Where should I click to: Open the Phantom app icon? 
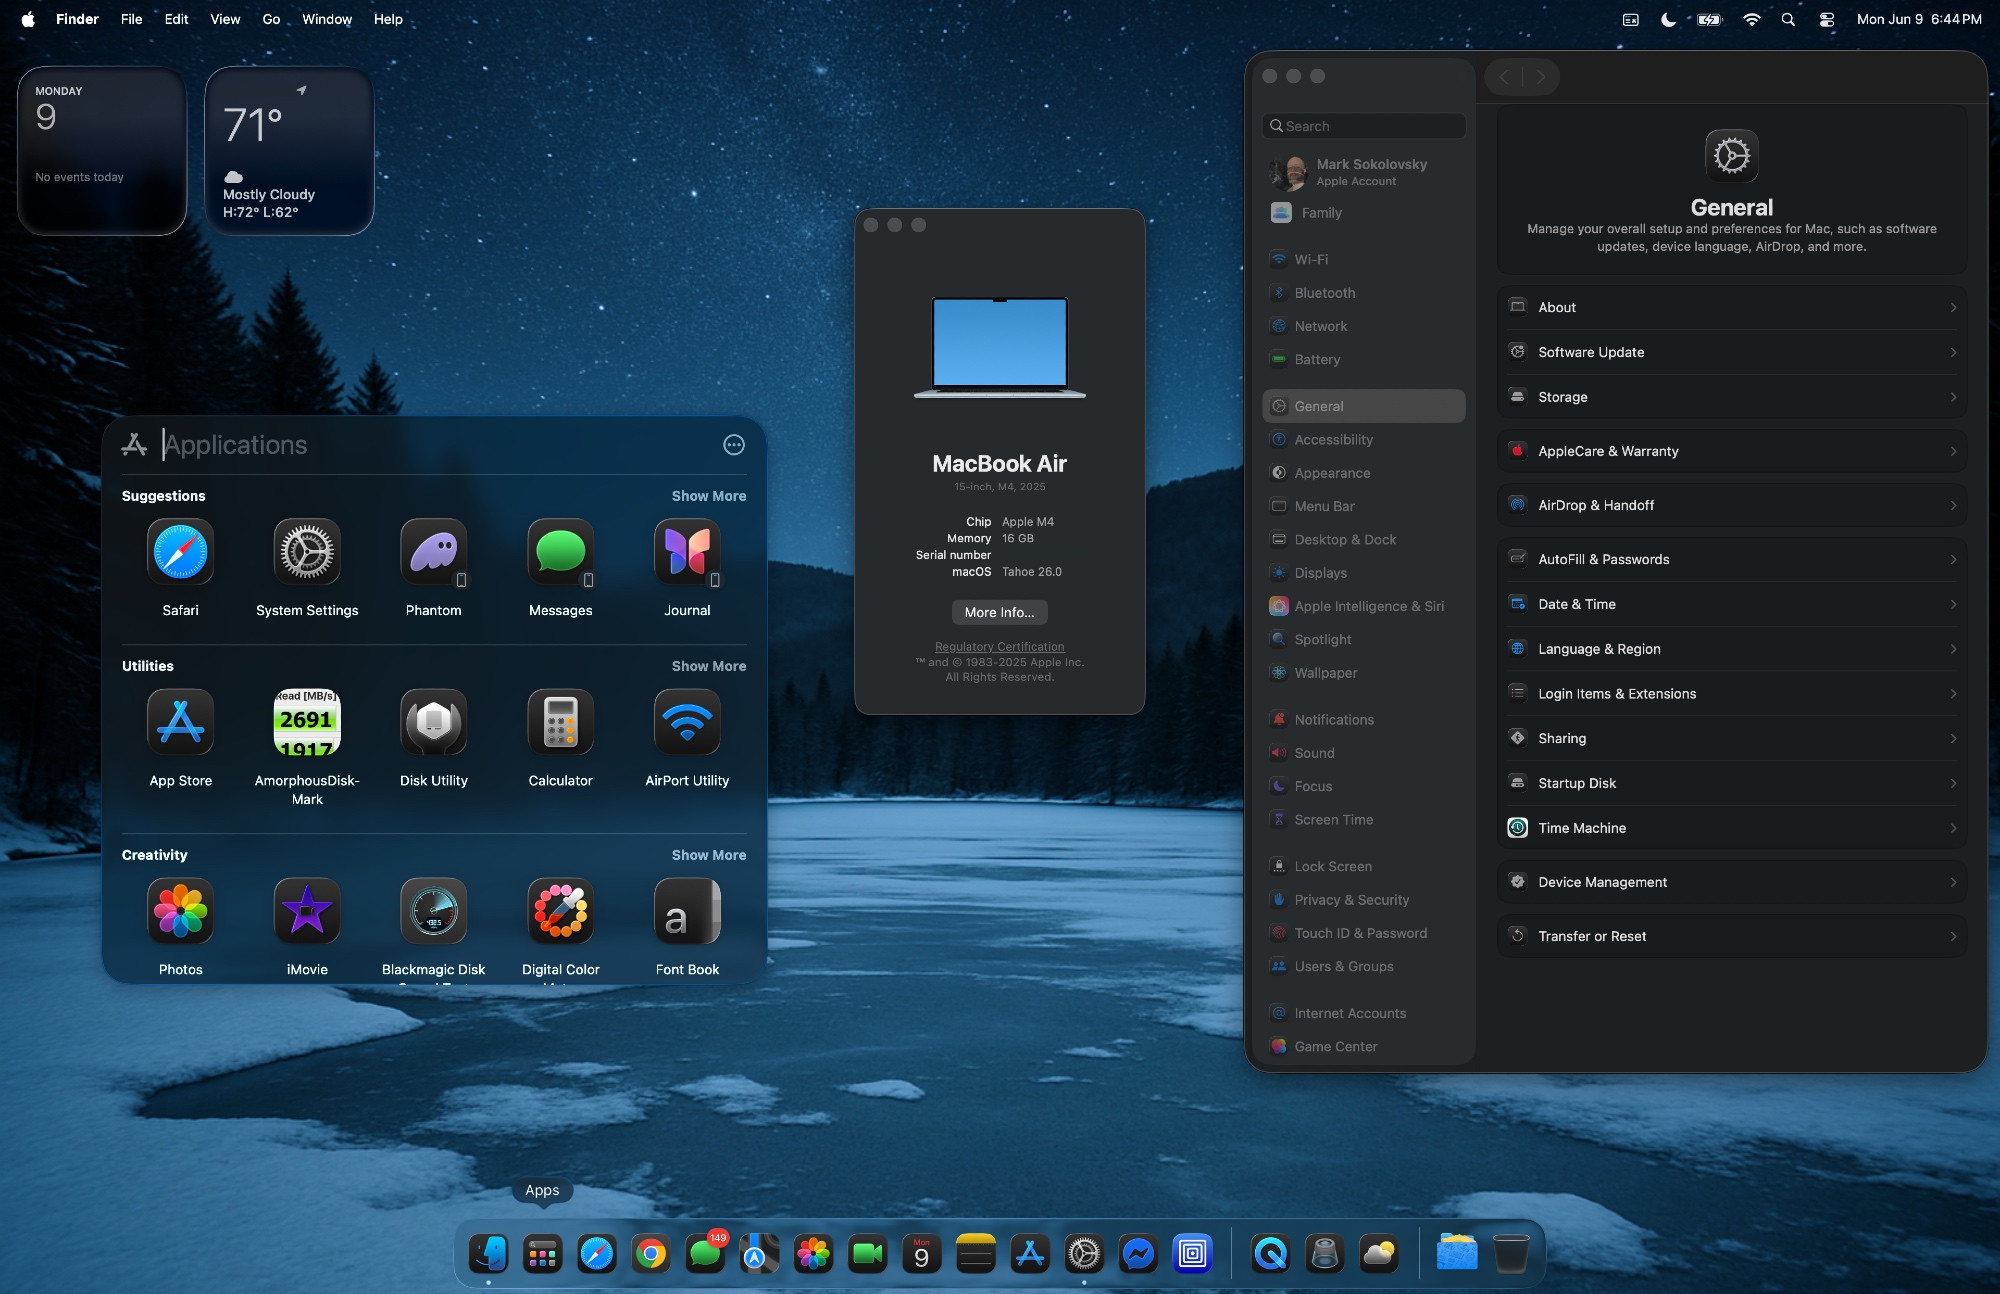(434, 552)
